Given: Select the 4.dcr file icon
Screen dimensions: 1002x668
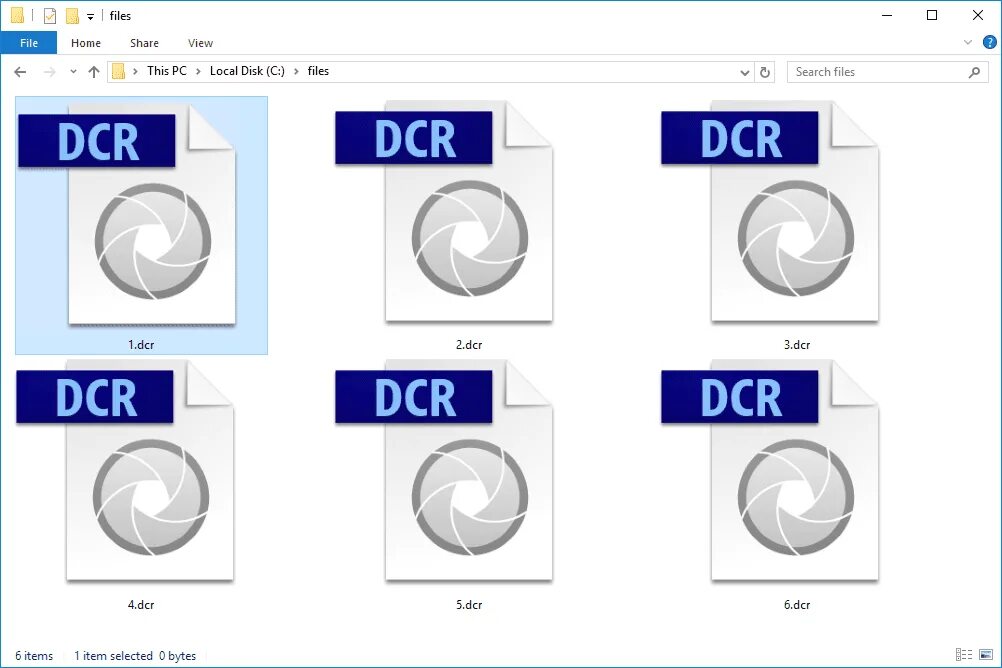Looking at the screenshot, I should coord(125,470).
